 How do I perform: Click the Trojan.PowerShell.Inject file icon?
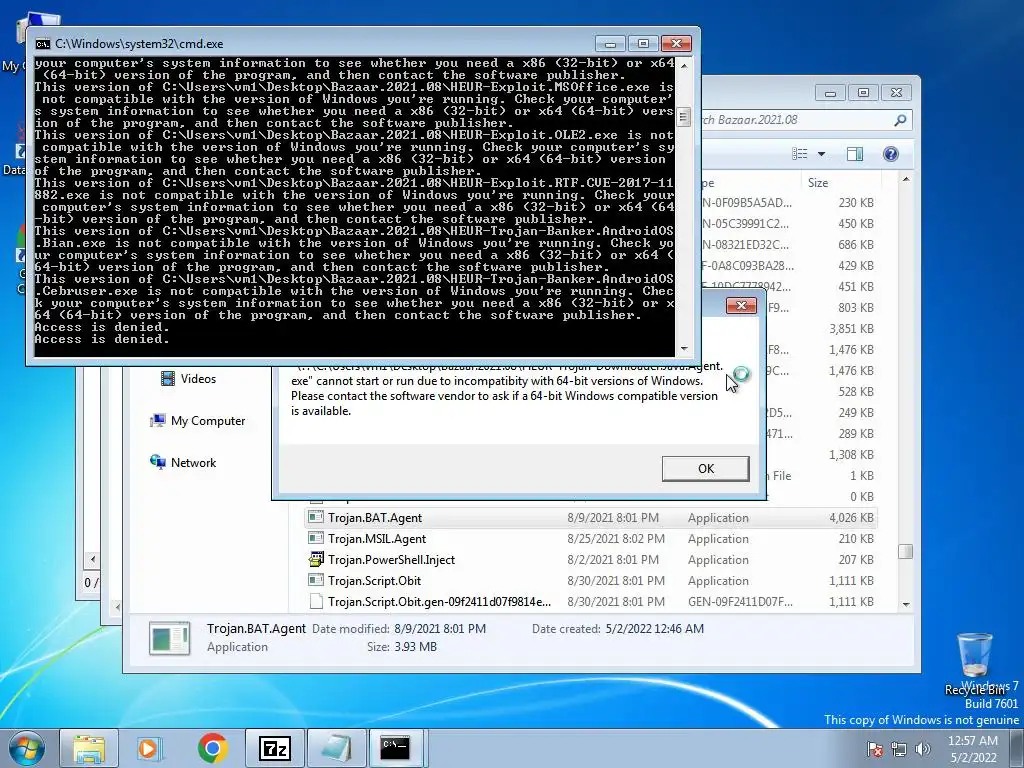316,560
